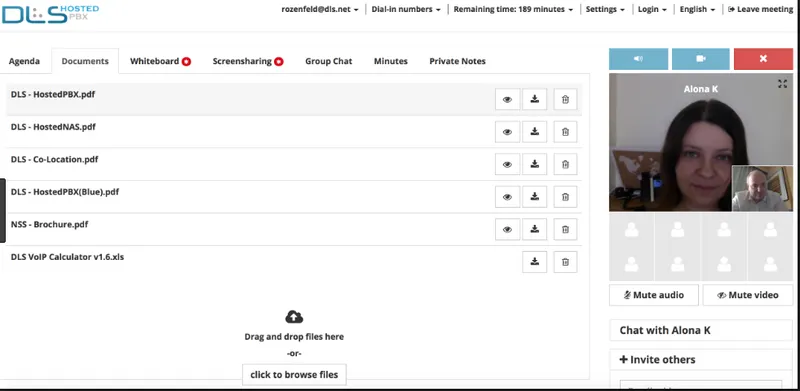
Task: Open English language dropdown
Action: 697,9
